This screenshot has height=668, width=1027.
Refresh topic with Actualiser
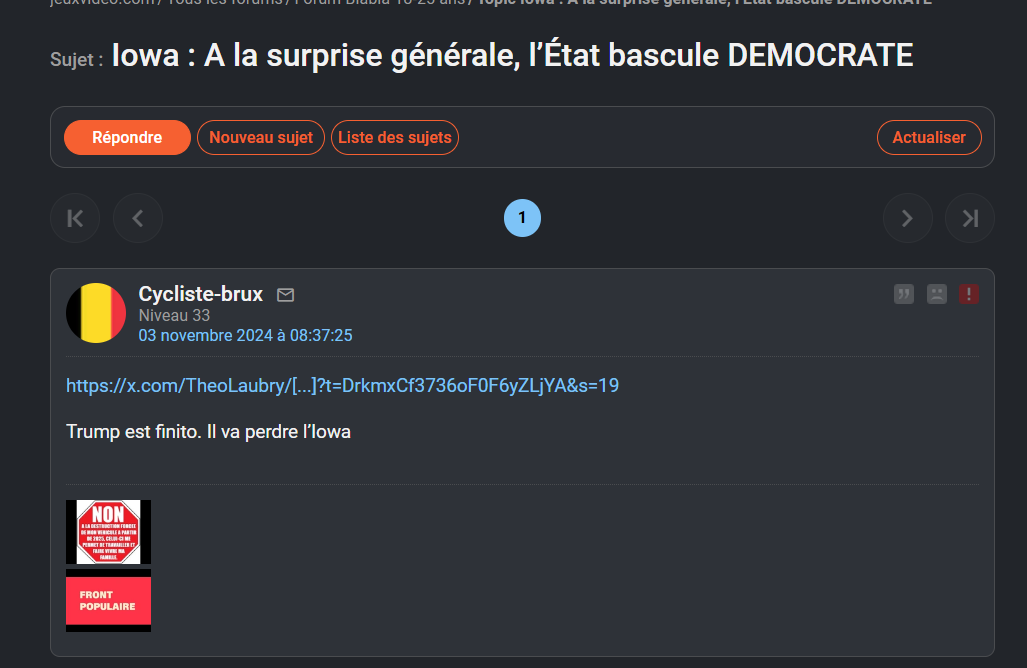929,138
